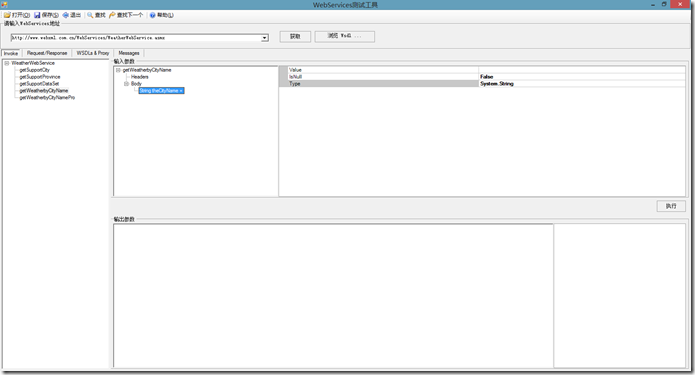Open the WSDLs & Proxy tab
Screen dimensions: 695x375
93,53
